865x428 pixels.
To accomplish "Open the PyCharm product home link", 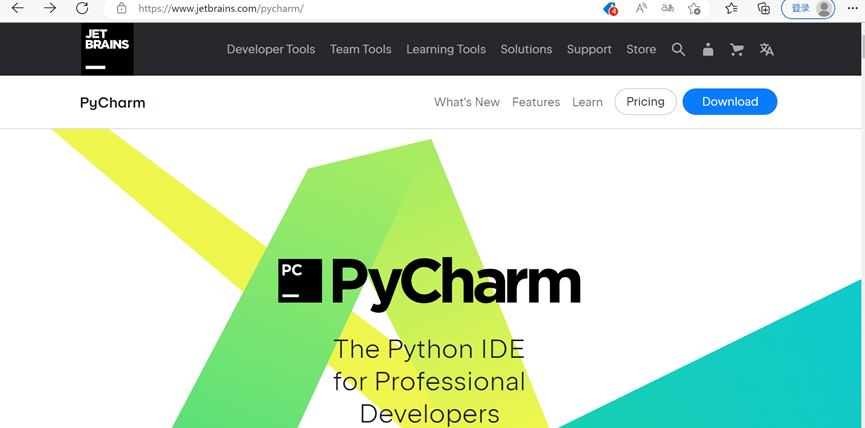I will [x=113, y=103].
